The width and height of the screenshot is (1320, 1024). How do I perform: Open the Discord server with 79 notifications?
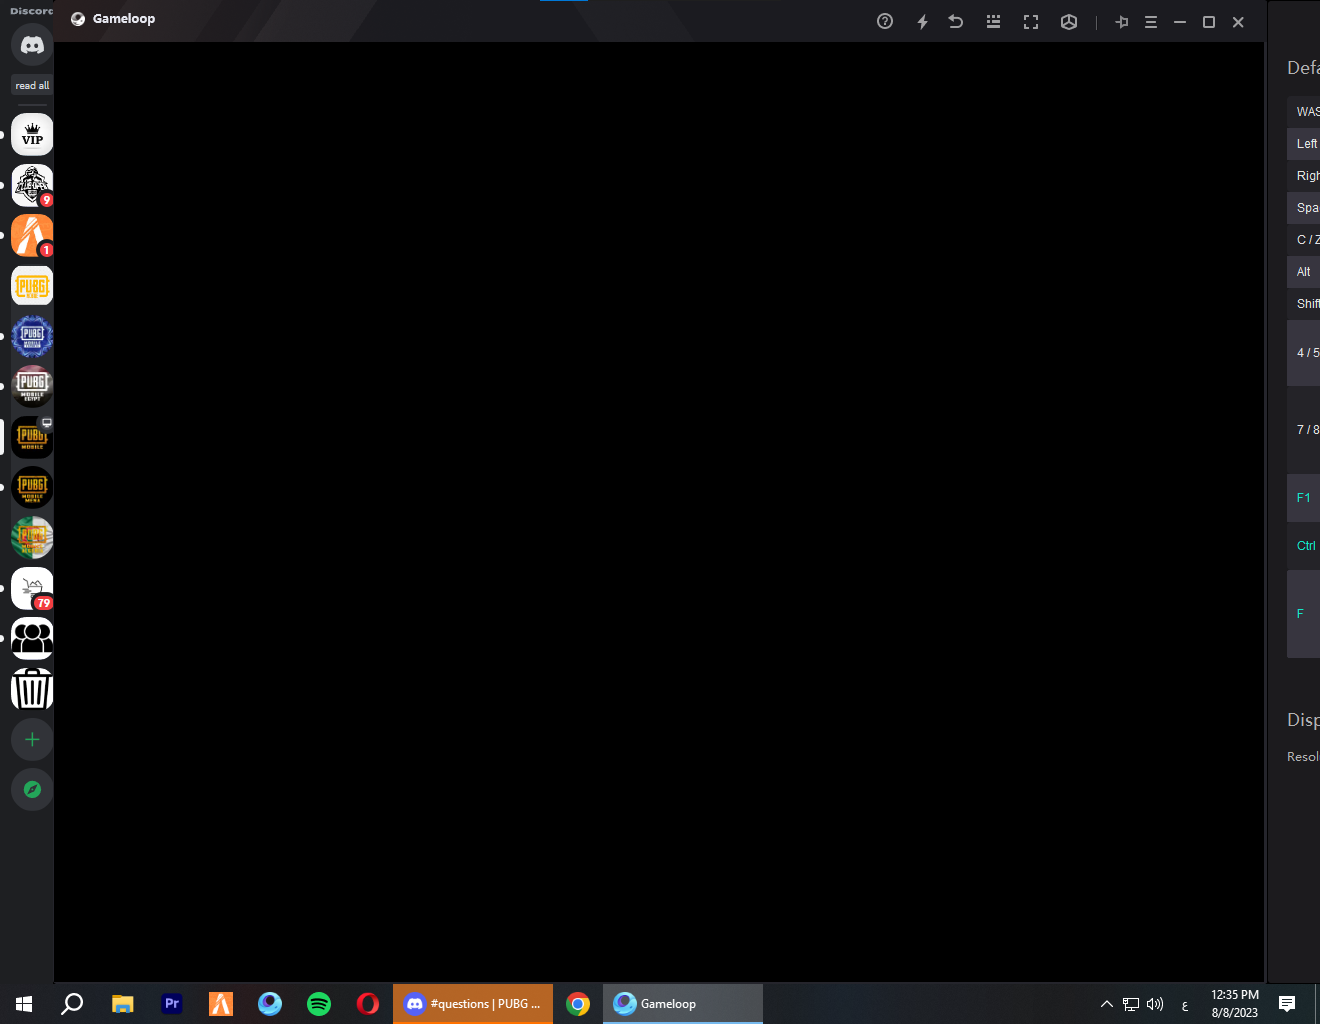pos(32,588)
